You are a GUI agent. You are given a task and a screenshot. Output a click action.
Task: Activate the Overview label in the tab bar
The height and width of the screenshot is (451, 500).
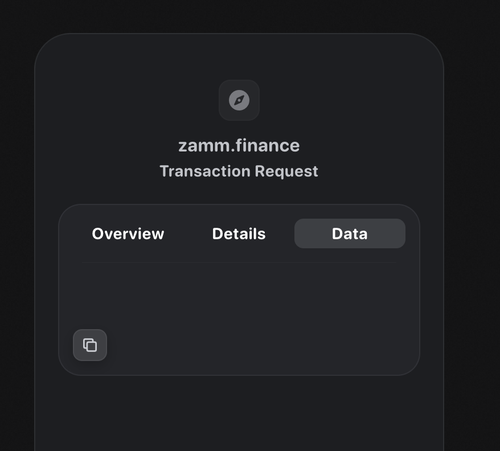pyautogui.click(x=128, y=234)
